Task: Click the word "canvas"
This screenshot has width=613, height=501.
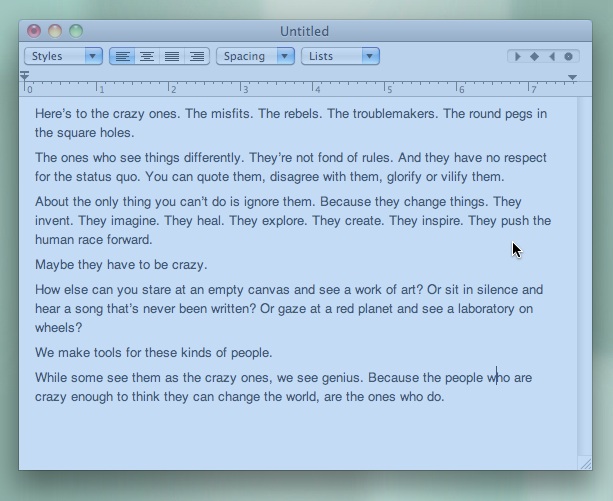Action: click(x=269, y=290)
